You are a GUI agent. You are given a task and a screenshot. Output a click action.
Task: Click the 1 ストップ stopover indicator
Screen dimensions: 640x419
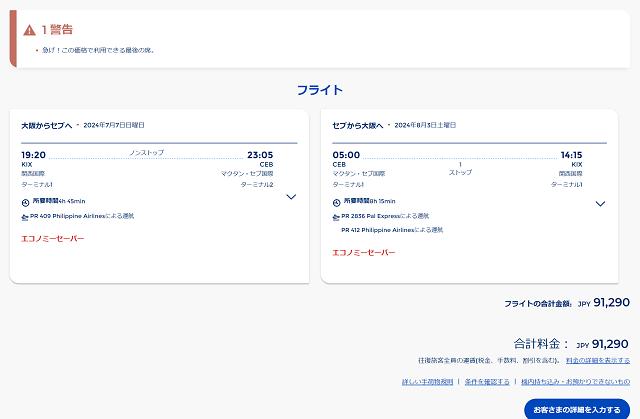point(459,168)
